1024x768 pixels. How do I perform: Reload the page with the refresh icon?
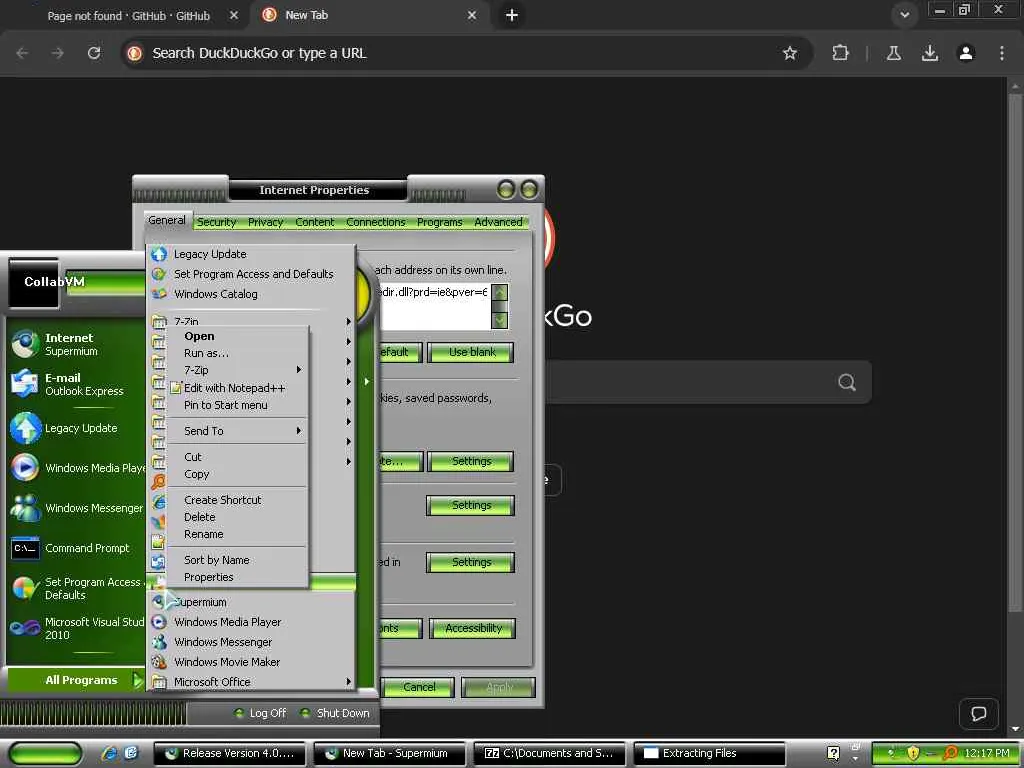[x=94, y=53]
